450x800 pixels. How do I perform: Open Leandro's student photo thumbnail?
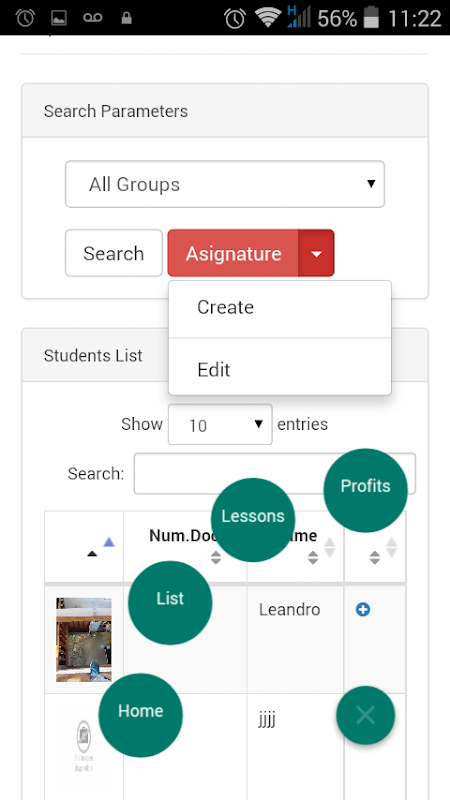(84, 640)
